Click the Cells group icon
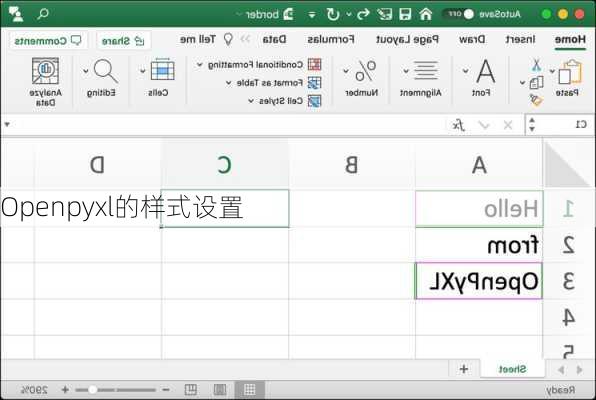The width and height of the screenshot is (596, 400). (x=162, y=69)
